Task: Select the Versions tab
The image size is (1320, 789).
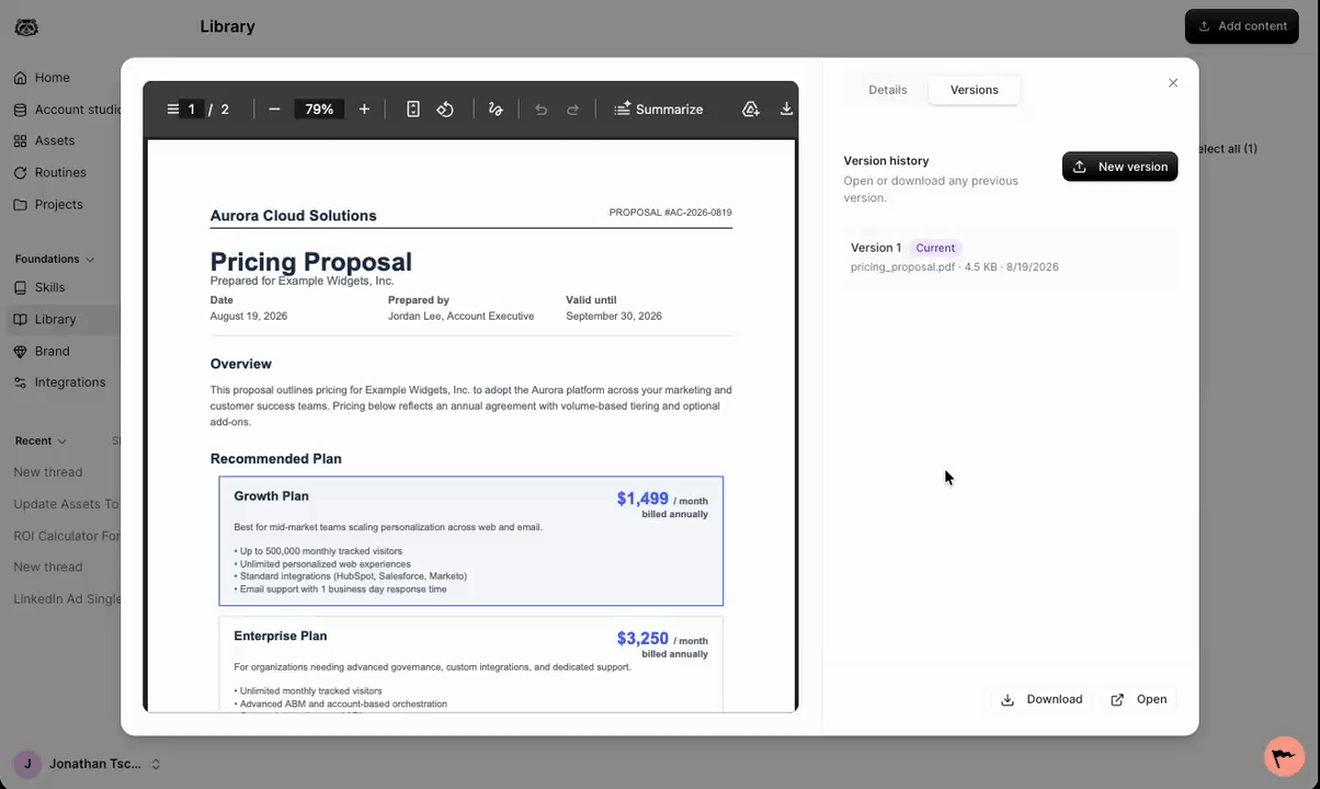Action: pyautogui.click(x=974, y=90)
